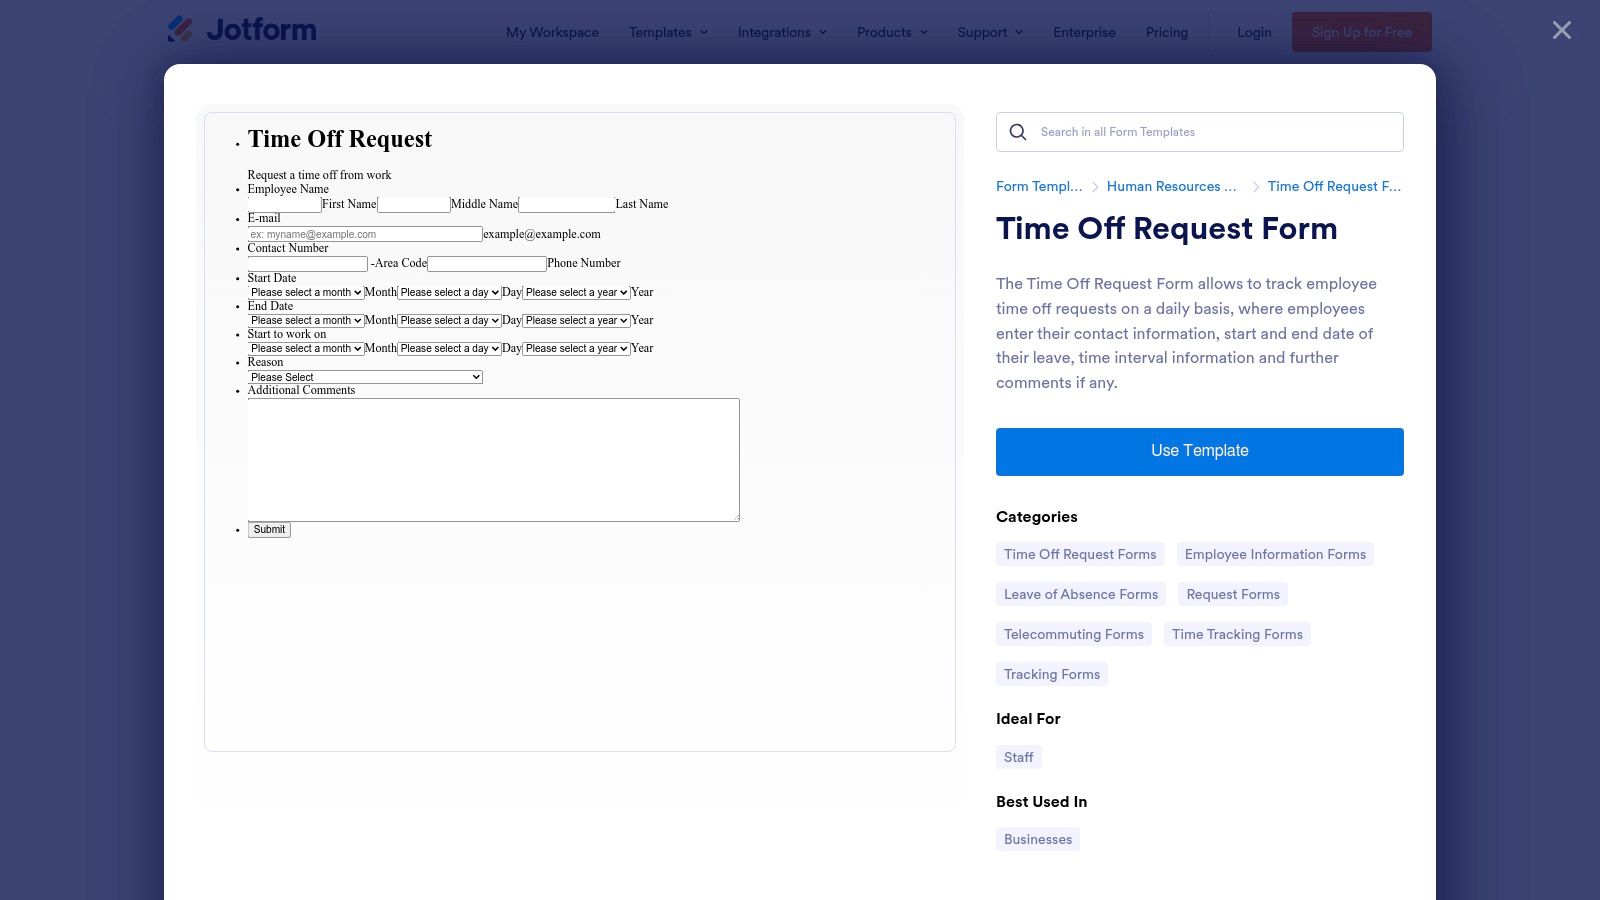
Task: Click the E-mail input field
Action: [365, 234]
